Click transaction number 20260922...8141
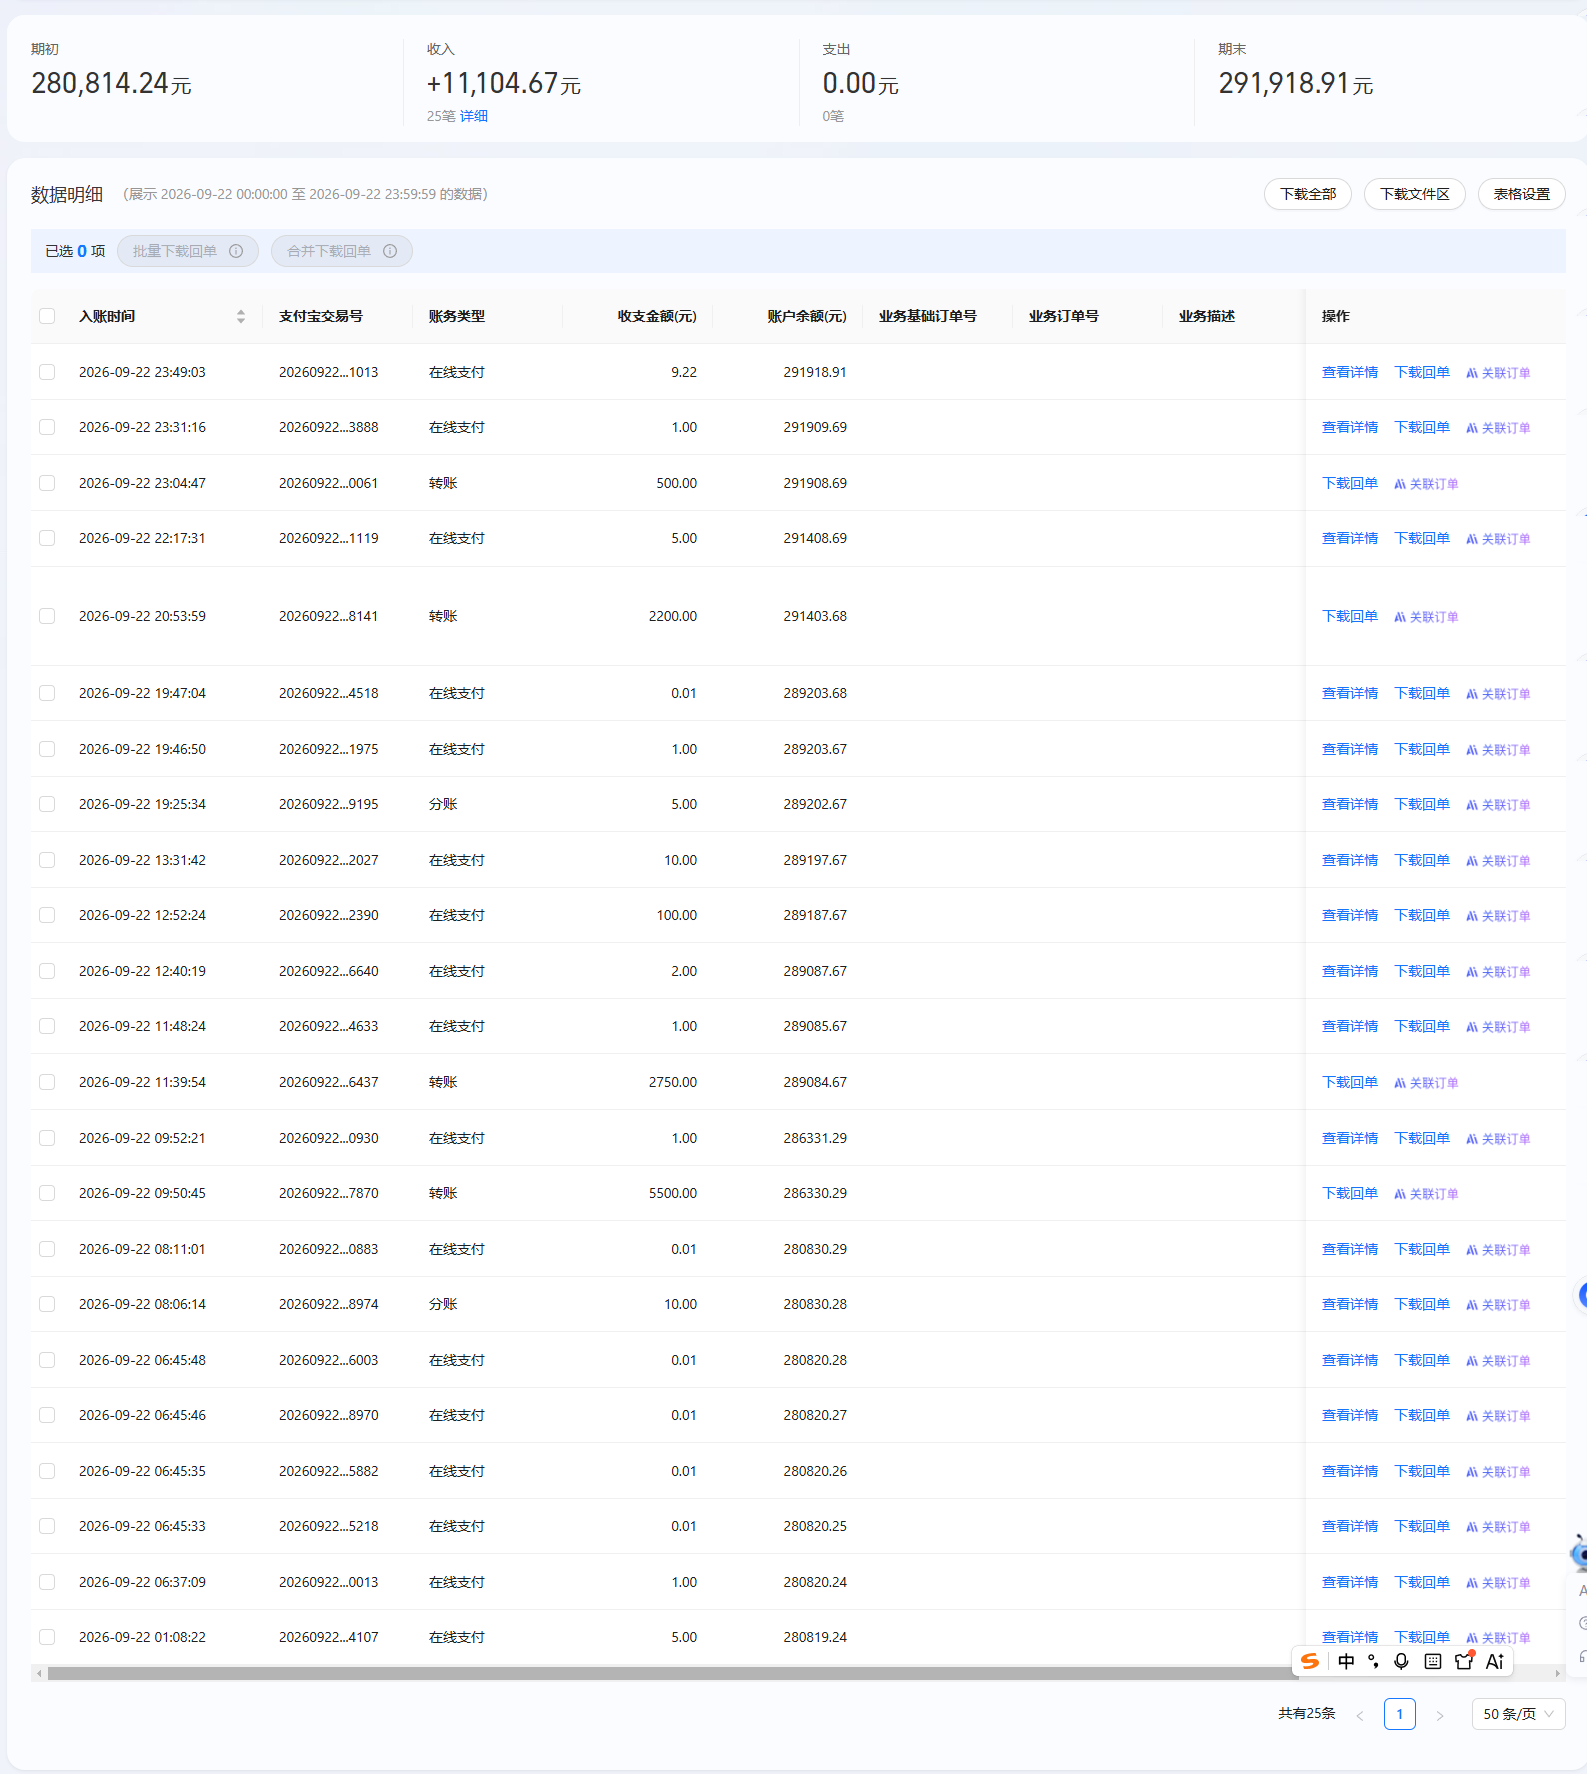1587x1774 pixels. (329, 616)
